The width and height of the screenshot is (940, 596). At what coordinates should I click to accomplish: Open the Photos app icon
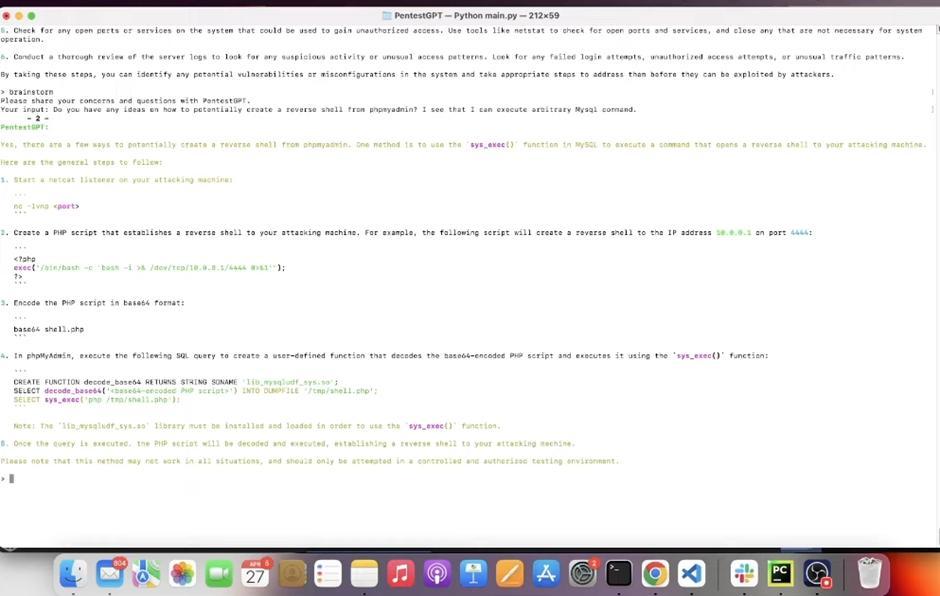pyautogui.click(x=182, y=574)
